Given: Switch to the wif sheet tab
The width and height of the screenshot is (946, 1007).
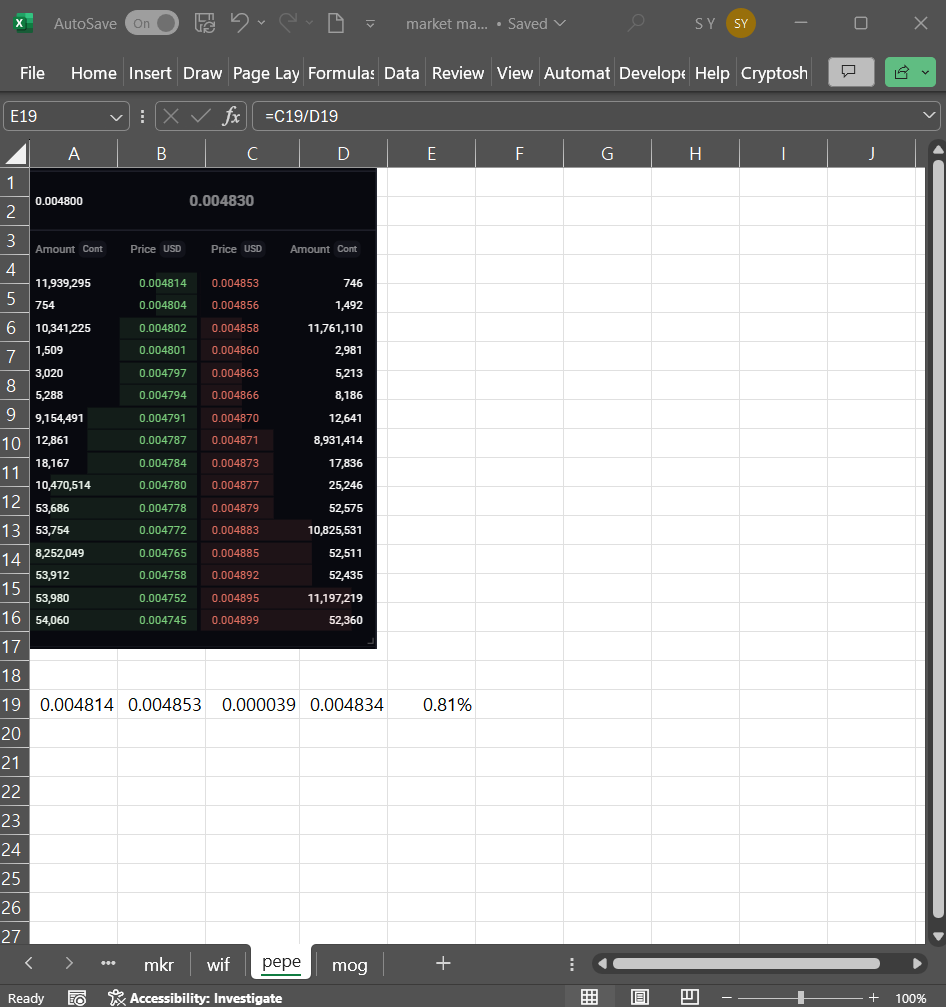Looking at the screenshot, I should coord(218,965).
